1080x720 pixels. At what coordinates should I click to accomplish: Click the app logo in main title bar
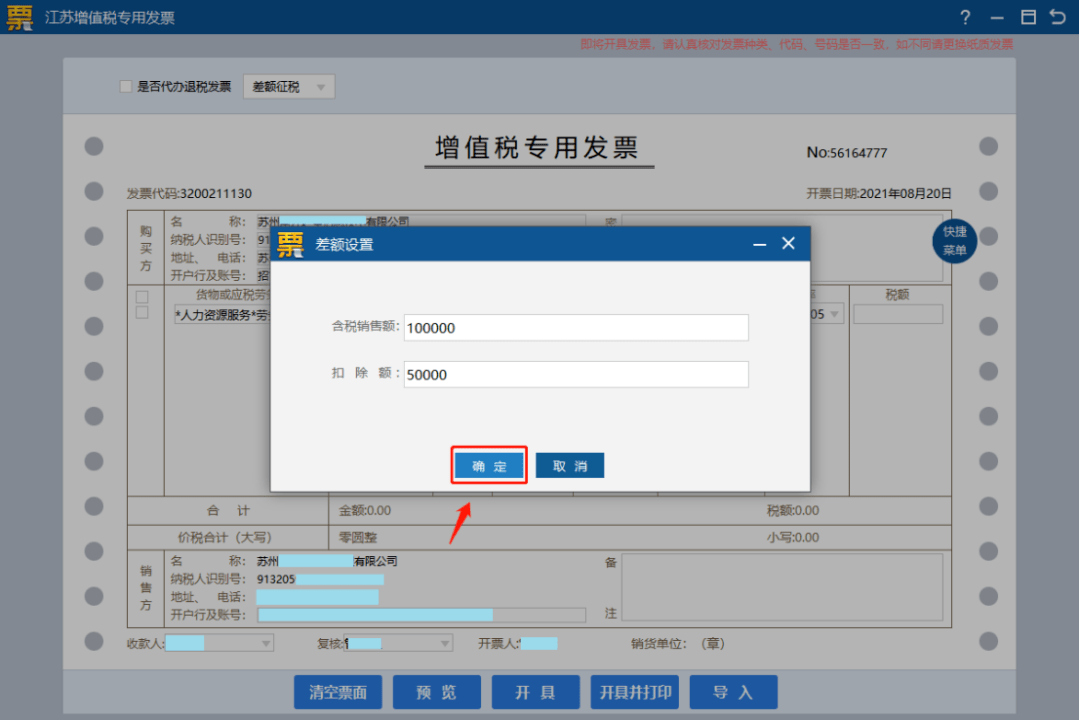click(19, 17)
